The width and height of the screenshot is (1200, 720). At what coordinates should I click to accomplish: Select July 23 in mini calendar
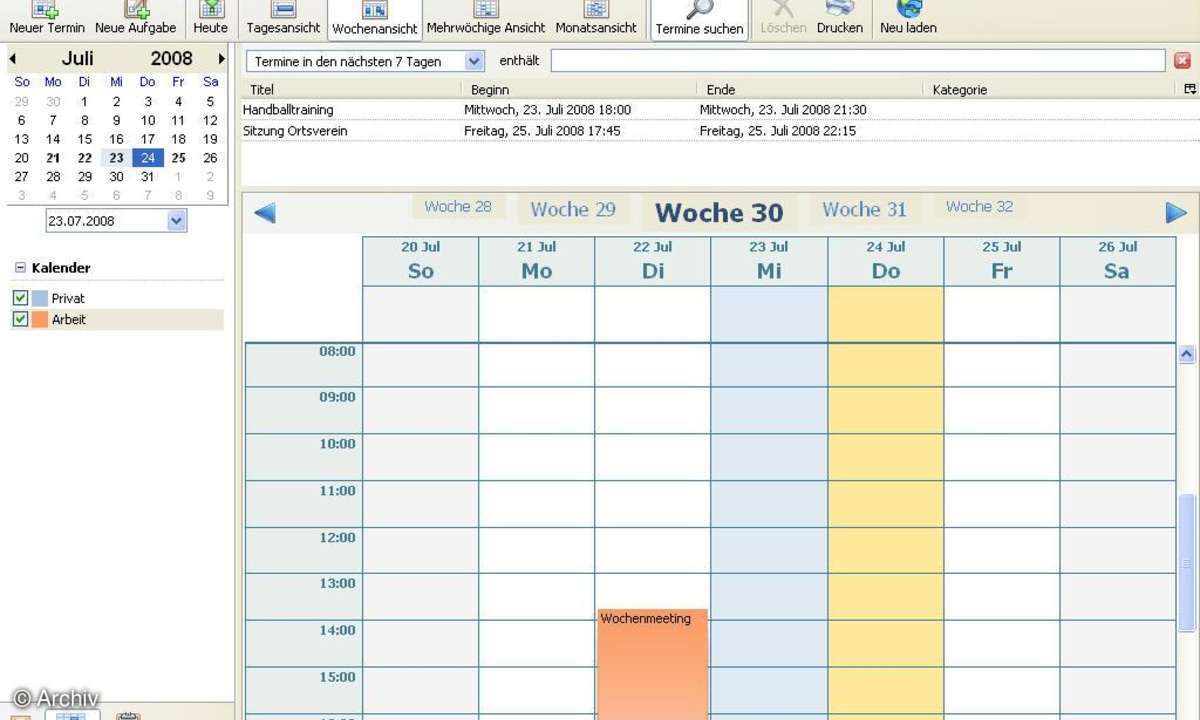click(x=116, y=158)
